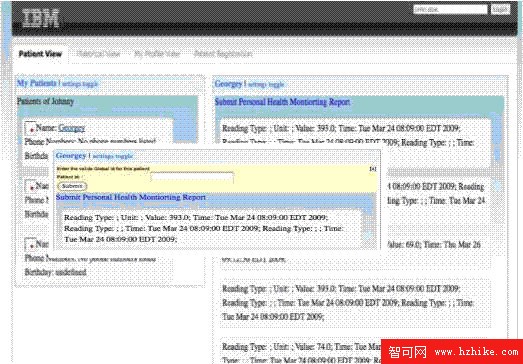
Task: Open Submit Personal Health Monitoring Report in popup
Action: point(131,197)
